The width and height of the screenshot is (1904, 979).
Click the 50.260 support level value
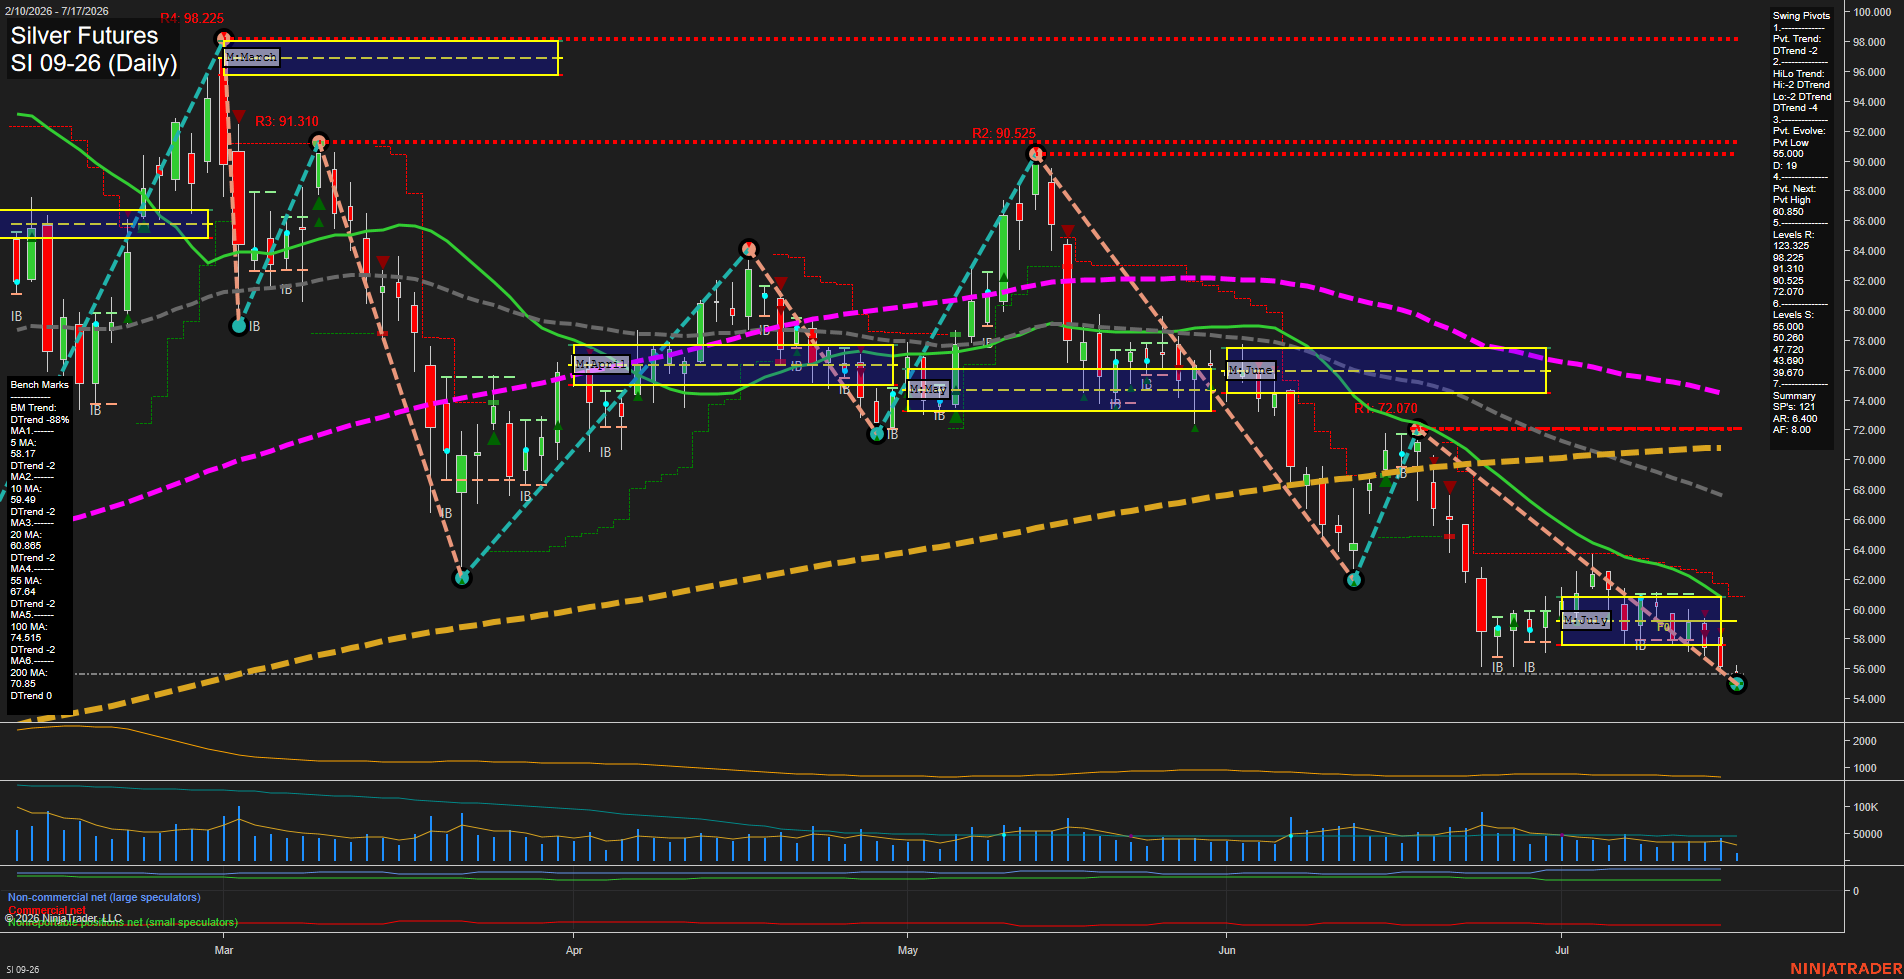tap(1788, 338)
